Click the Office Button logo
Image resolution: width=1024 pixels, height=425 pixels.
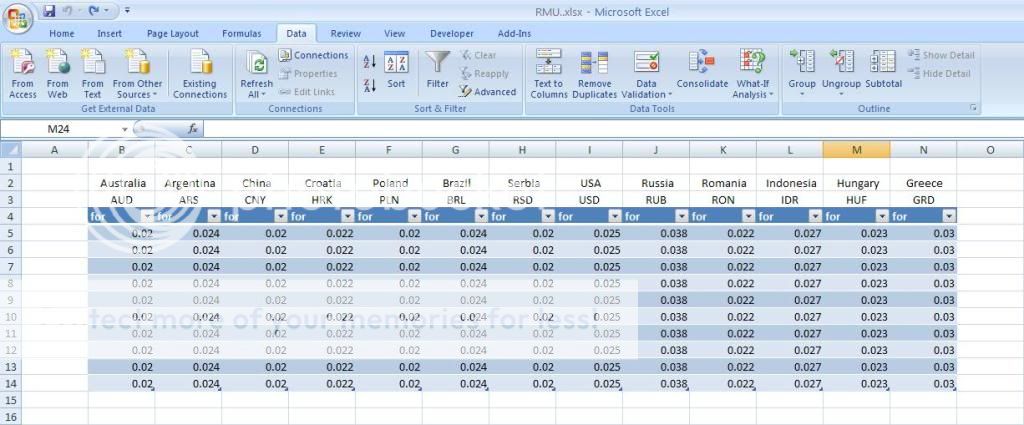[x=18, y=18]
